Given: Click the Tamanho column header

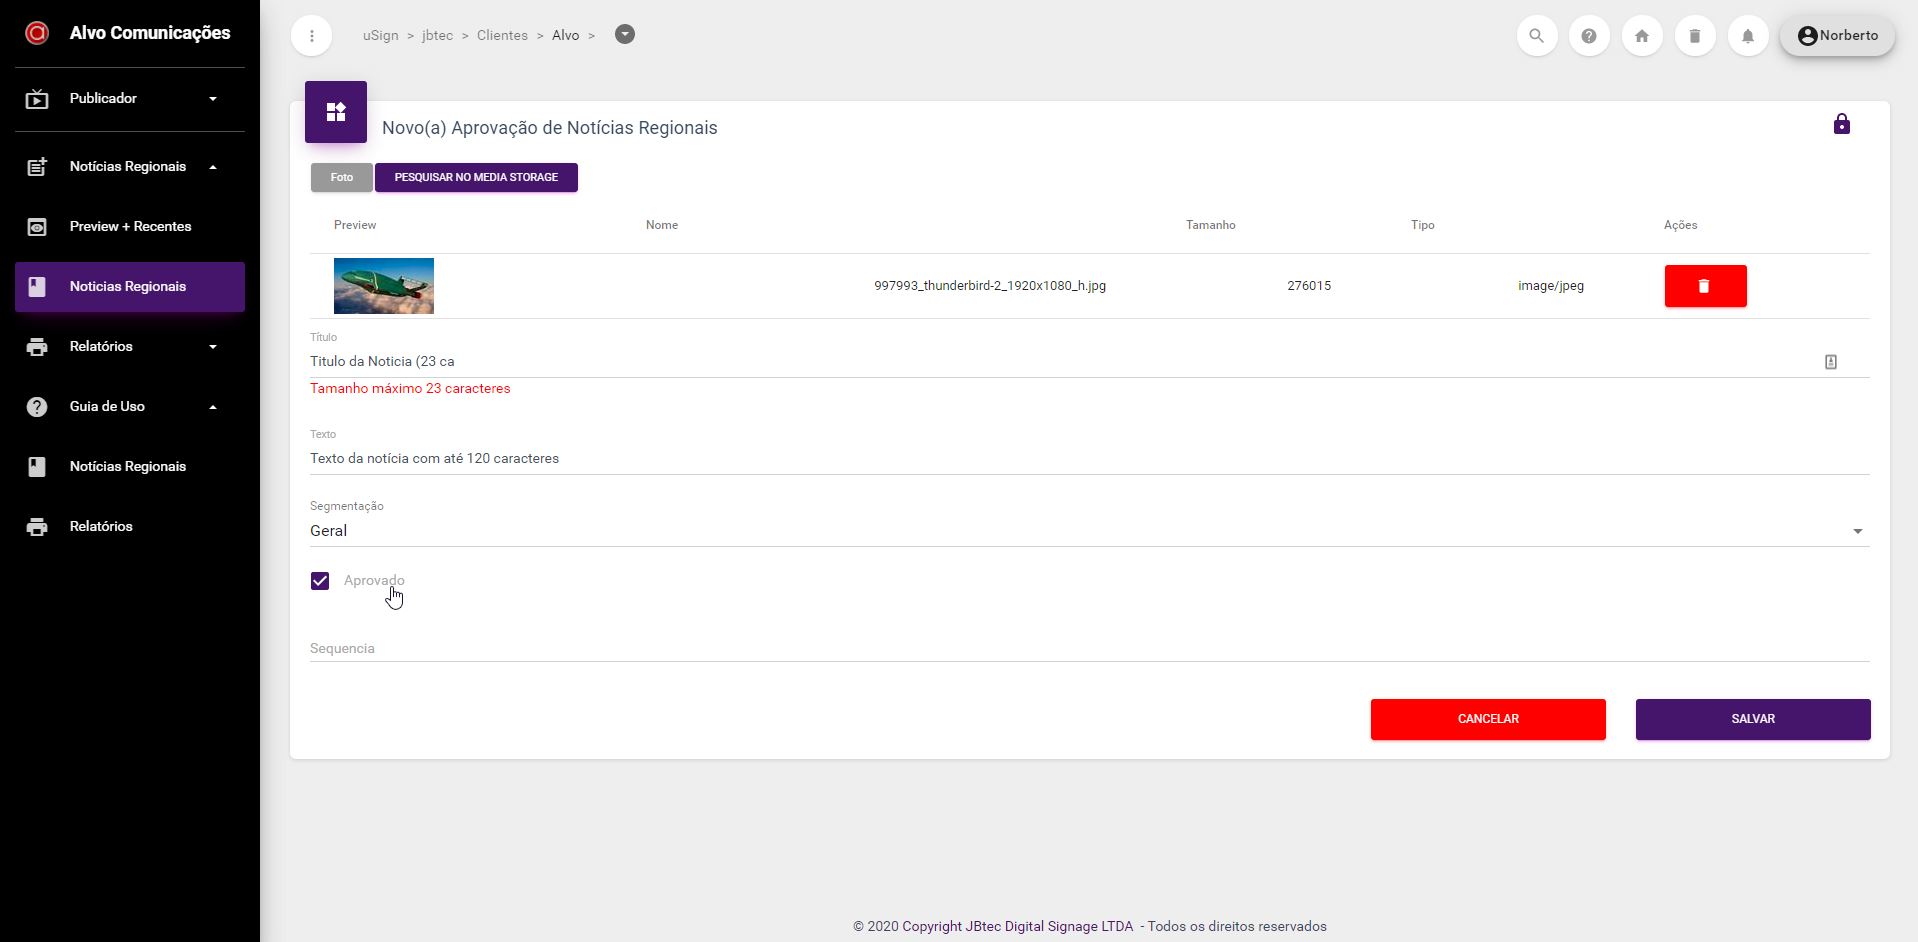Looking at the screenshot, I should pyautogui.click(x=1210, y=226).
